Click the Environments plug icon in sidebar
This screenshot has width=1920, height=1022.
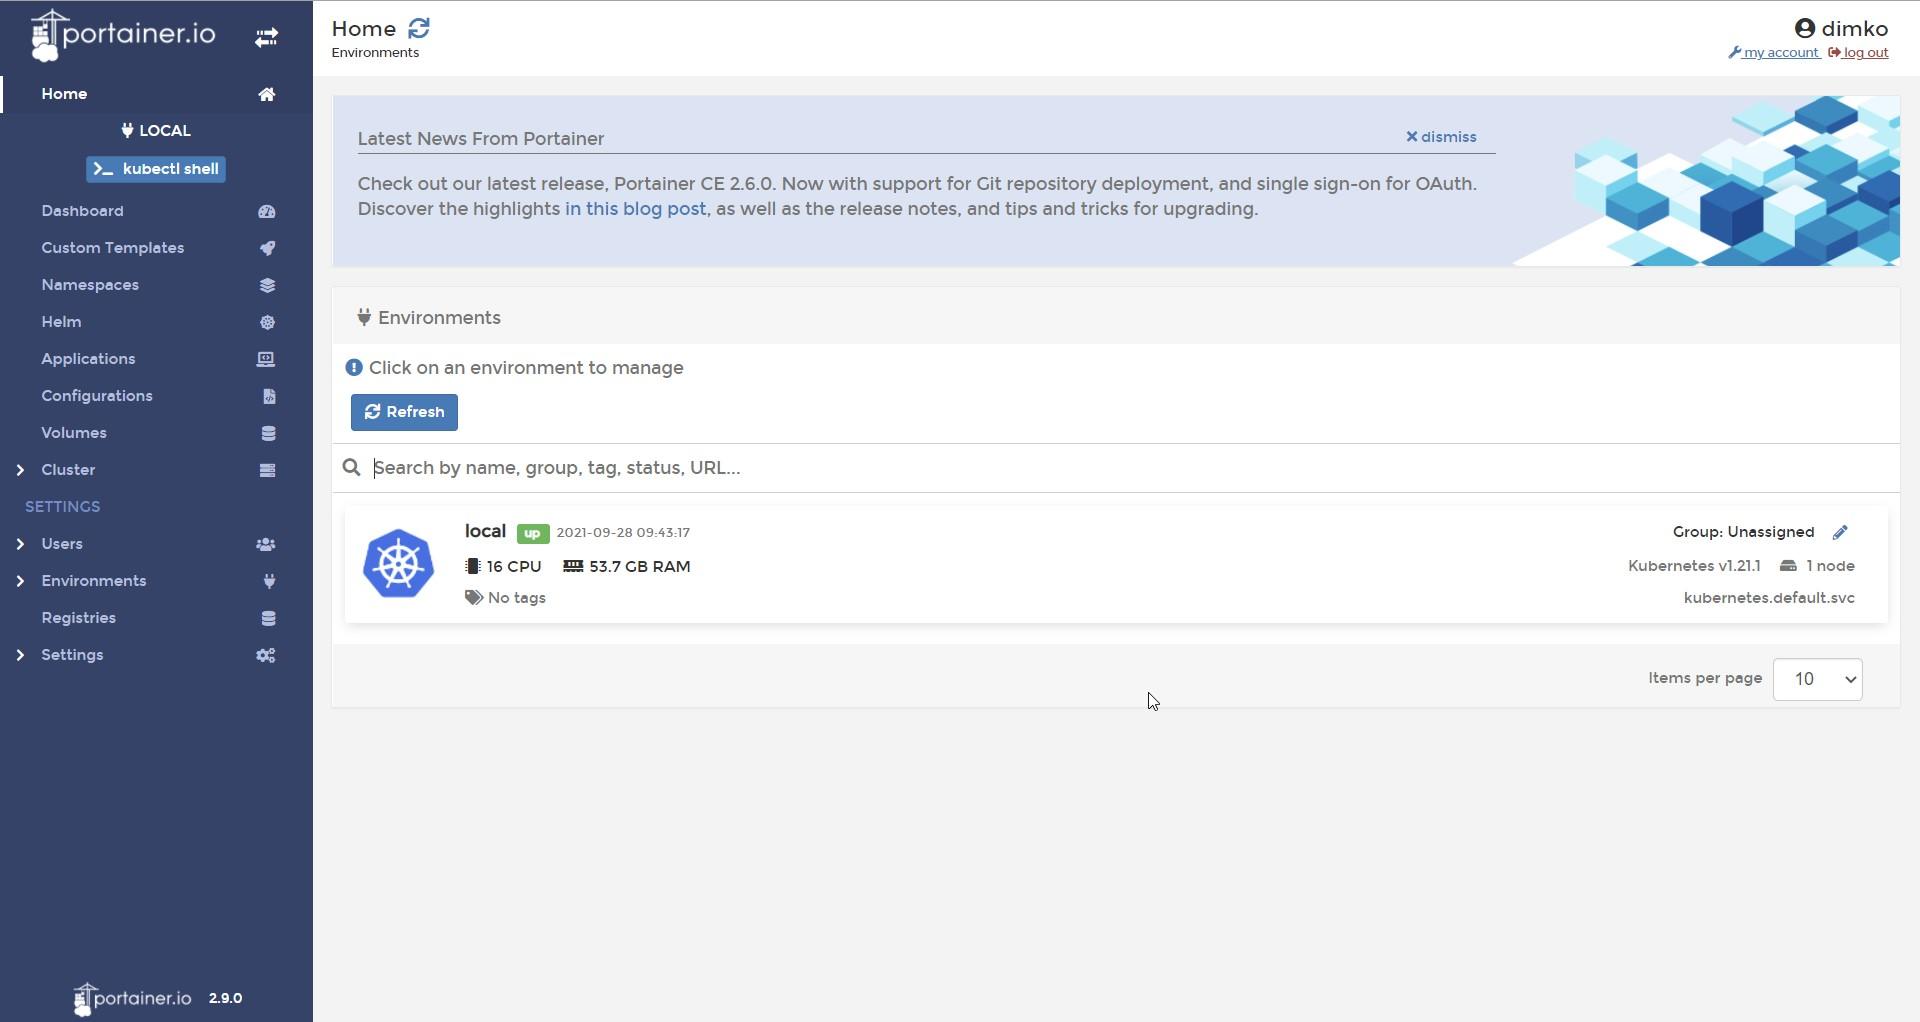click(x=269, y=581)
